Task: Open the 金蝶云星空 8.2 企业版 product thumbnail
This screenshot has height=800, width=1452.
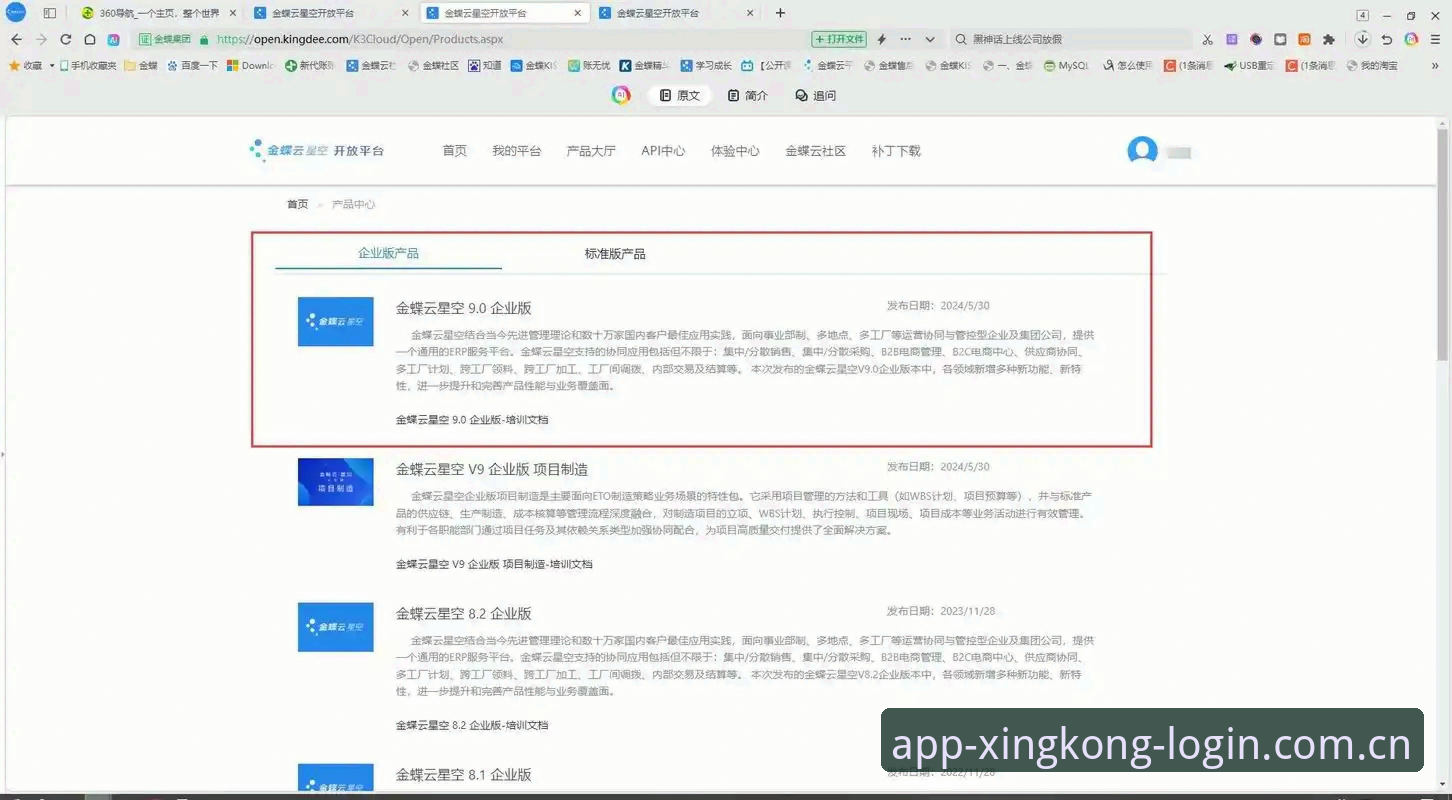Action: [x=336, y=627]
